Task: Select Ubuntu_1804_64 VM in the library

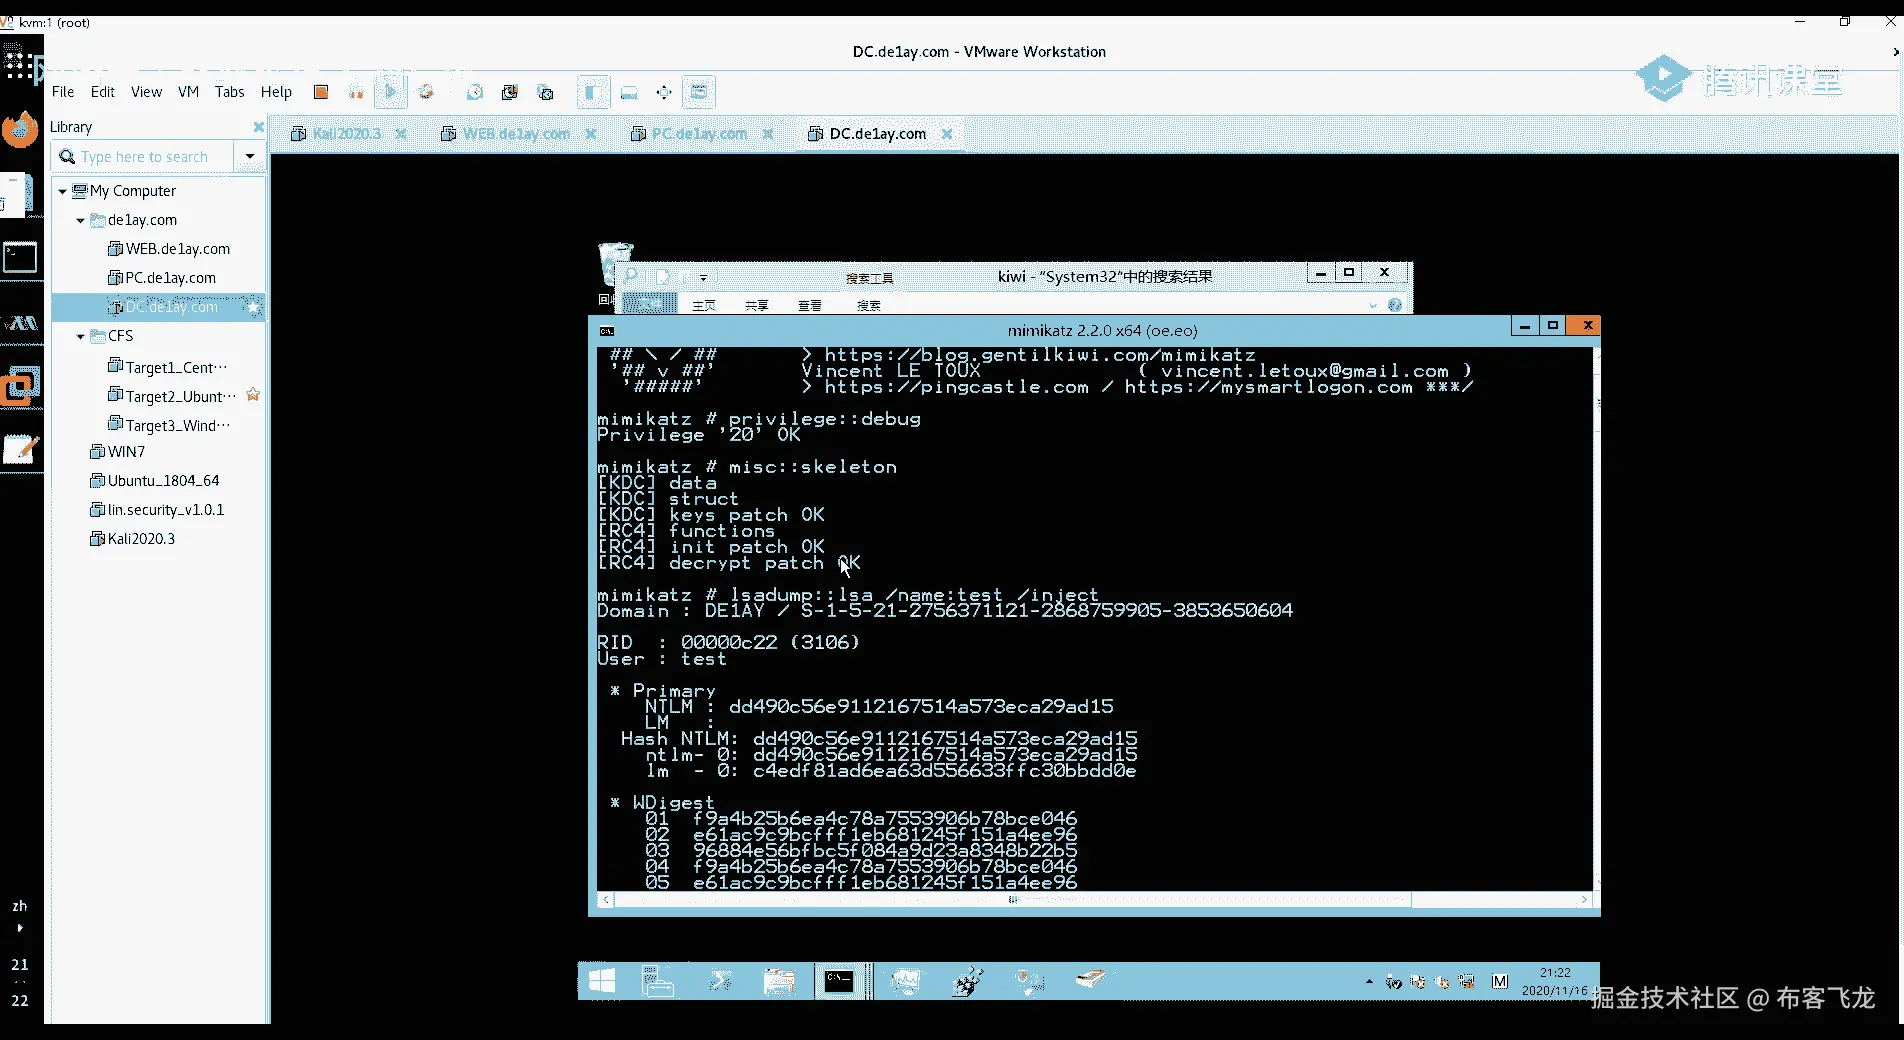Action: point(154,481)
